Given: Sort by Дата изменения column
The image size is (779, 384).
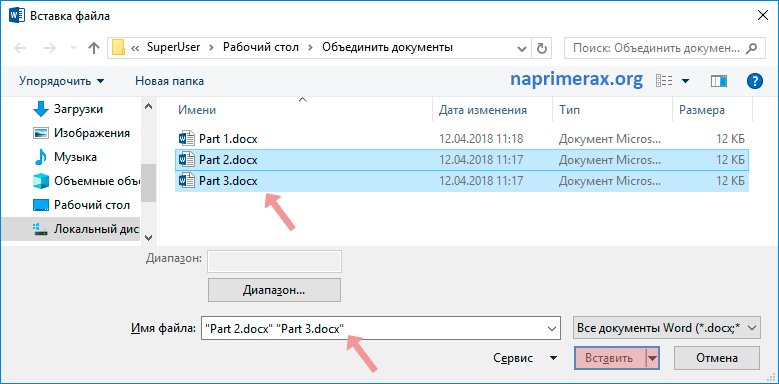Looking at the screenshot, I should click(x=482, y=110).
